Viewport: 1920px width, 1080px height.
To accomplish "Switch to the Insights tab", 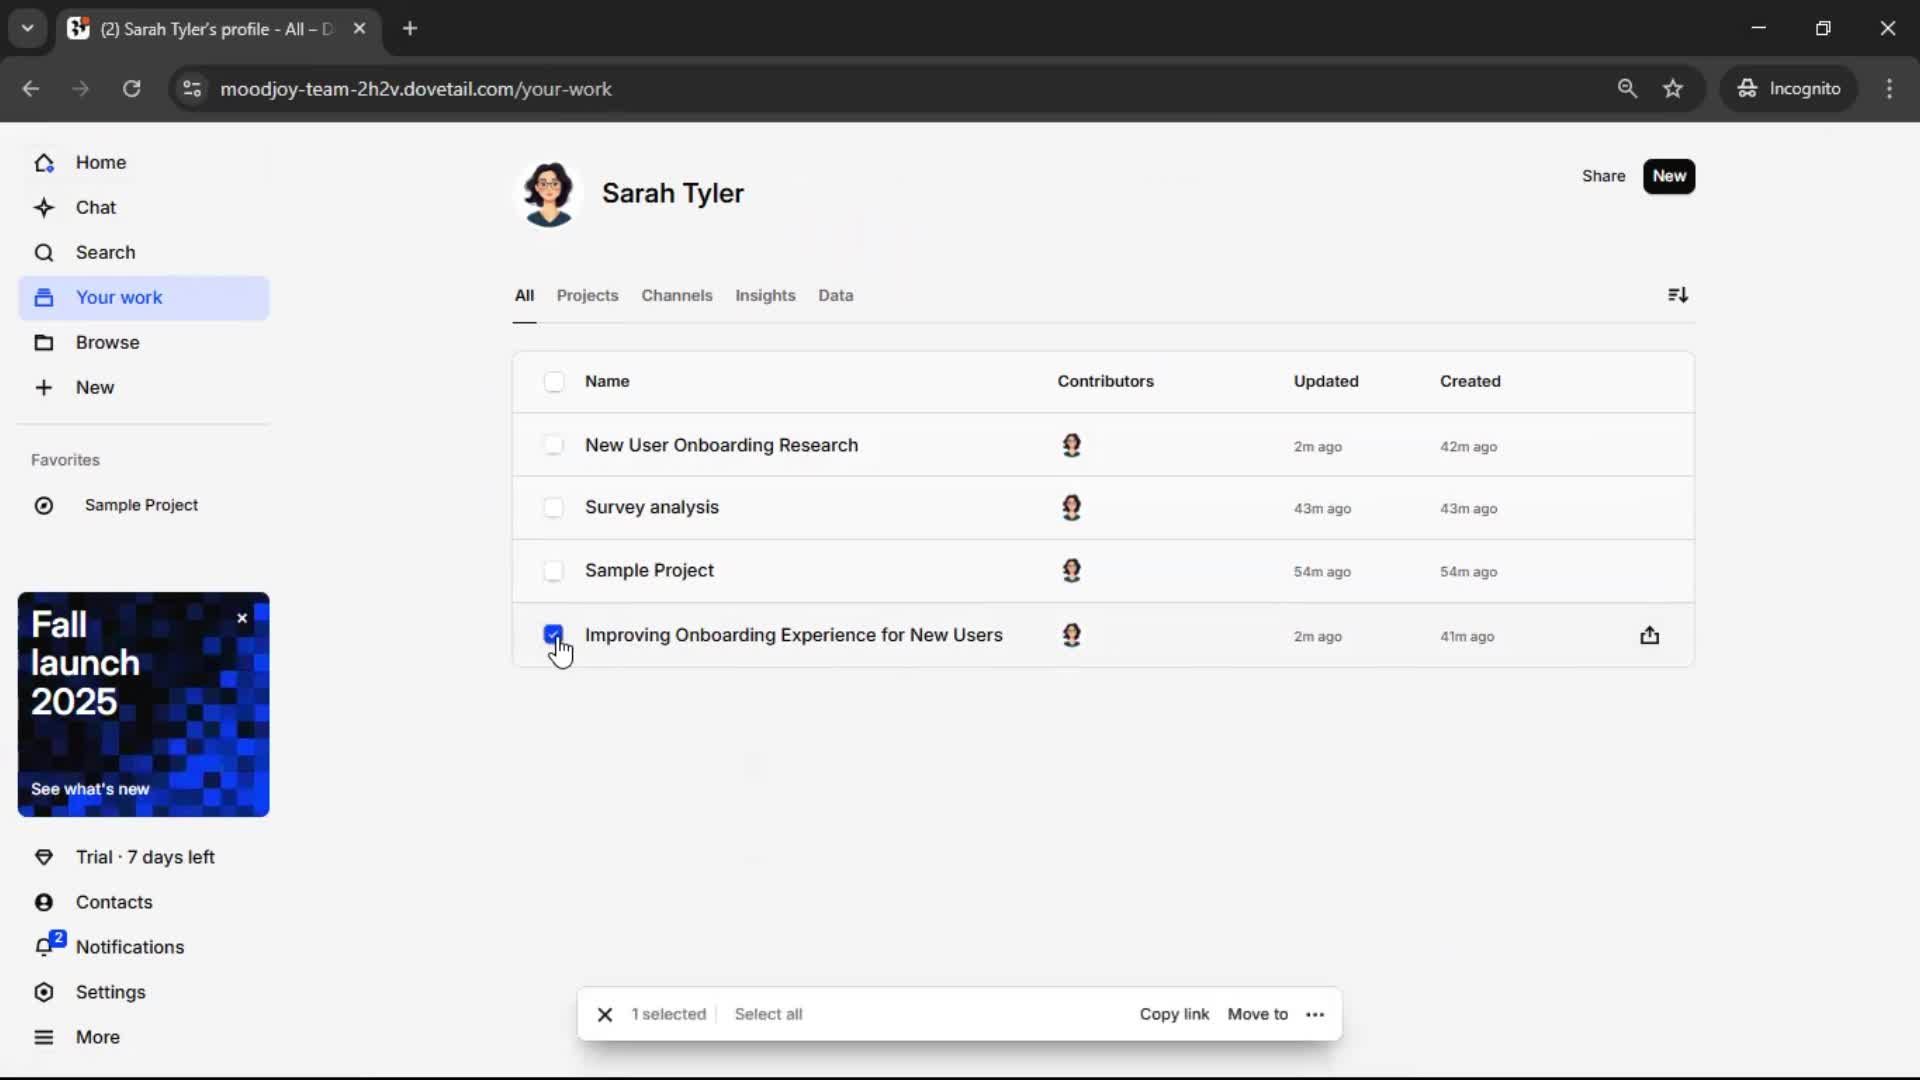I will [765, 296].
